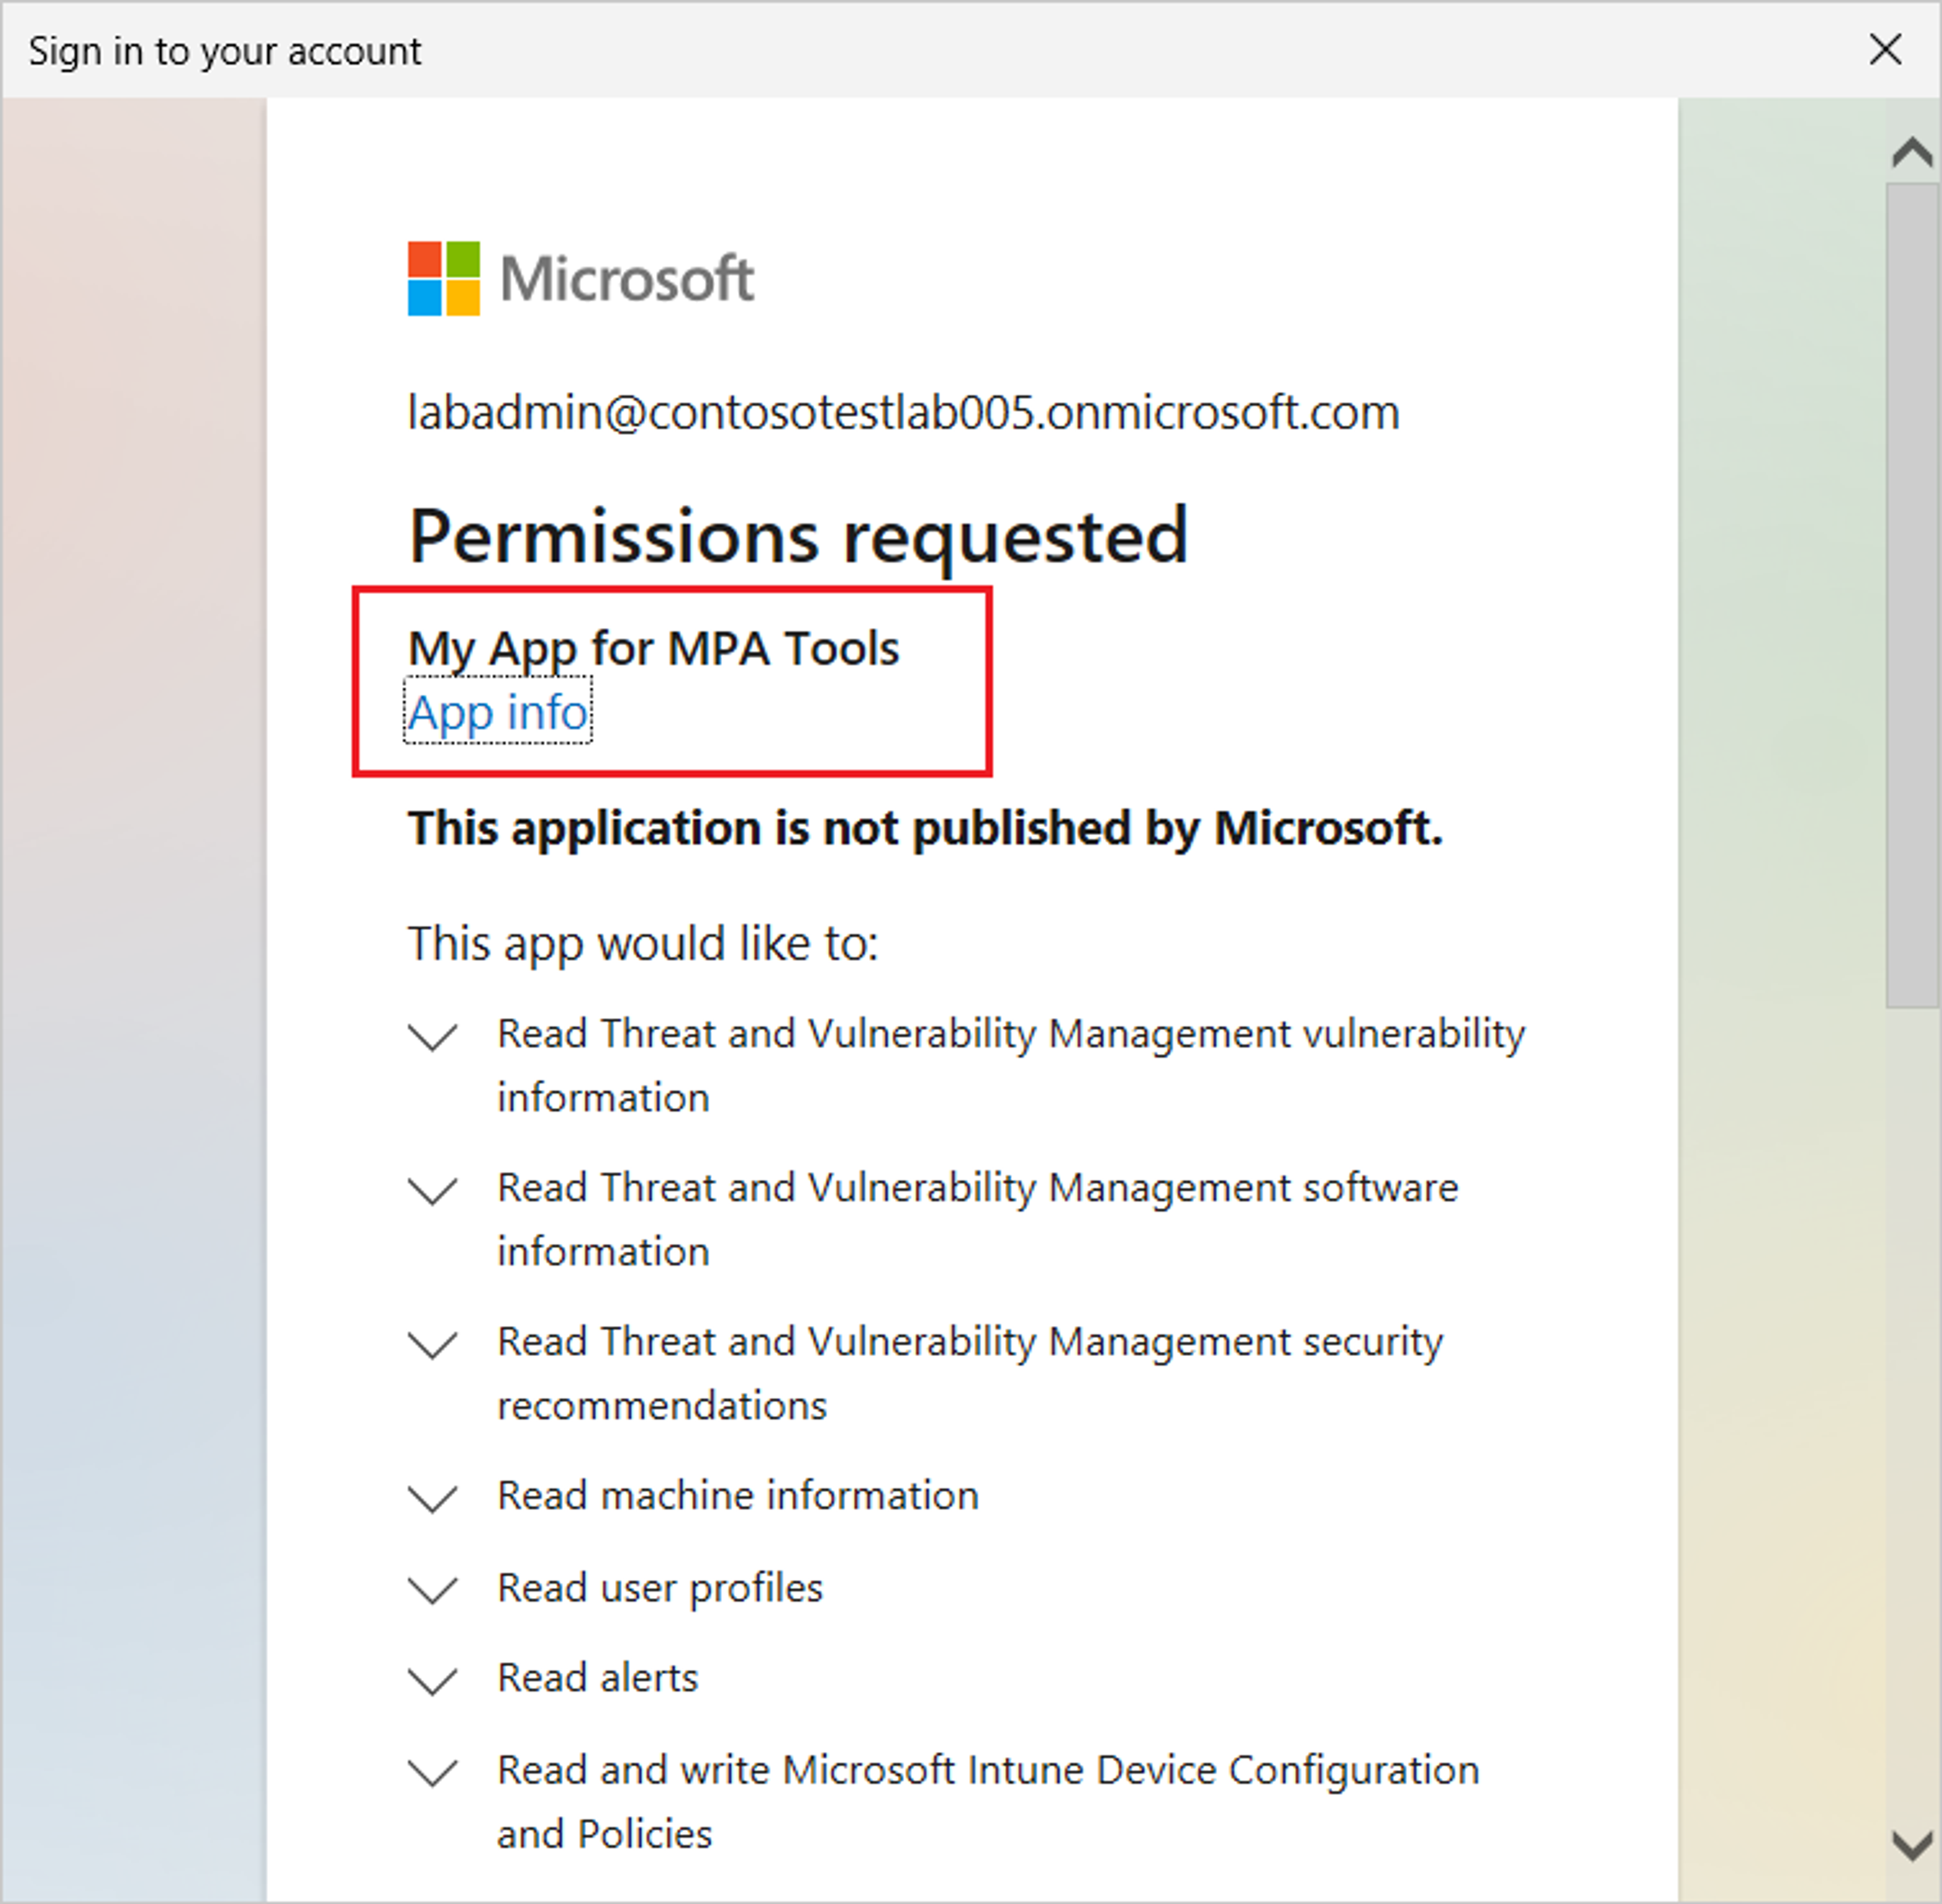Open the App info link
Image resolution: width=1942 pixels, height=1904 pixels.
tap(498, 712)
